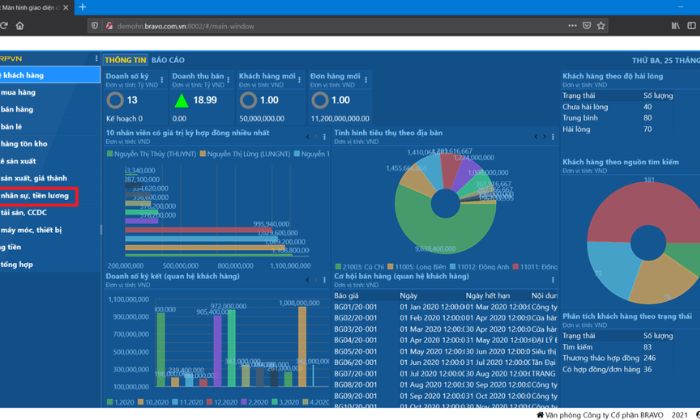
Task: Sort by the Ngày hết hạn column header
Action: point(488,295)
